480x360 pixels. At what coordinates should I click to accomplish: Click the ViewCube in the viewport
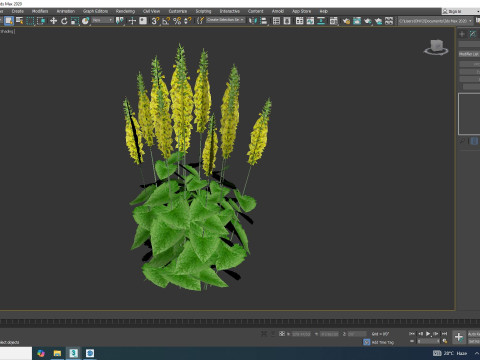tap(436, 47)
